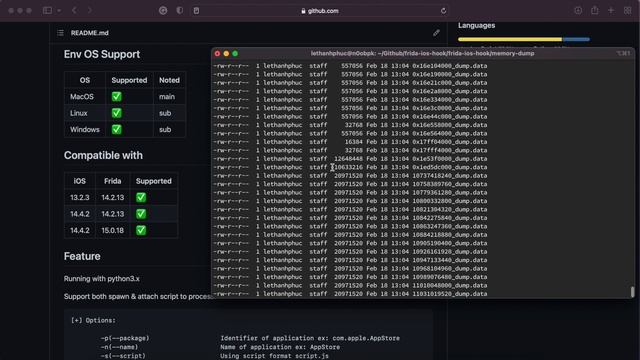Click the 12648448 file size in Terminal
640x360 pixels.
tap(348, 159)
